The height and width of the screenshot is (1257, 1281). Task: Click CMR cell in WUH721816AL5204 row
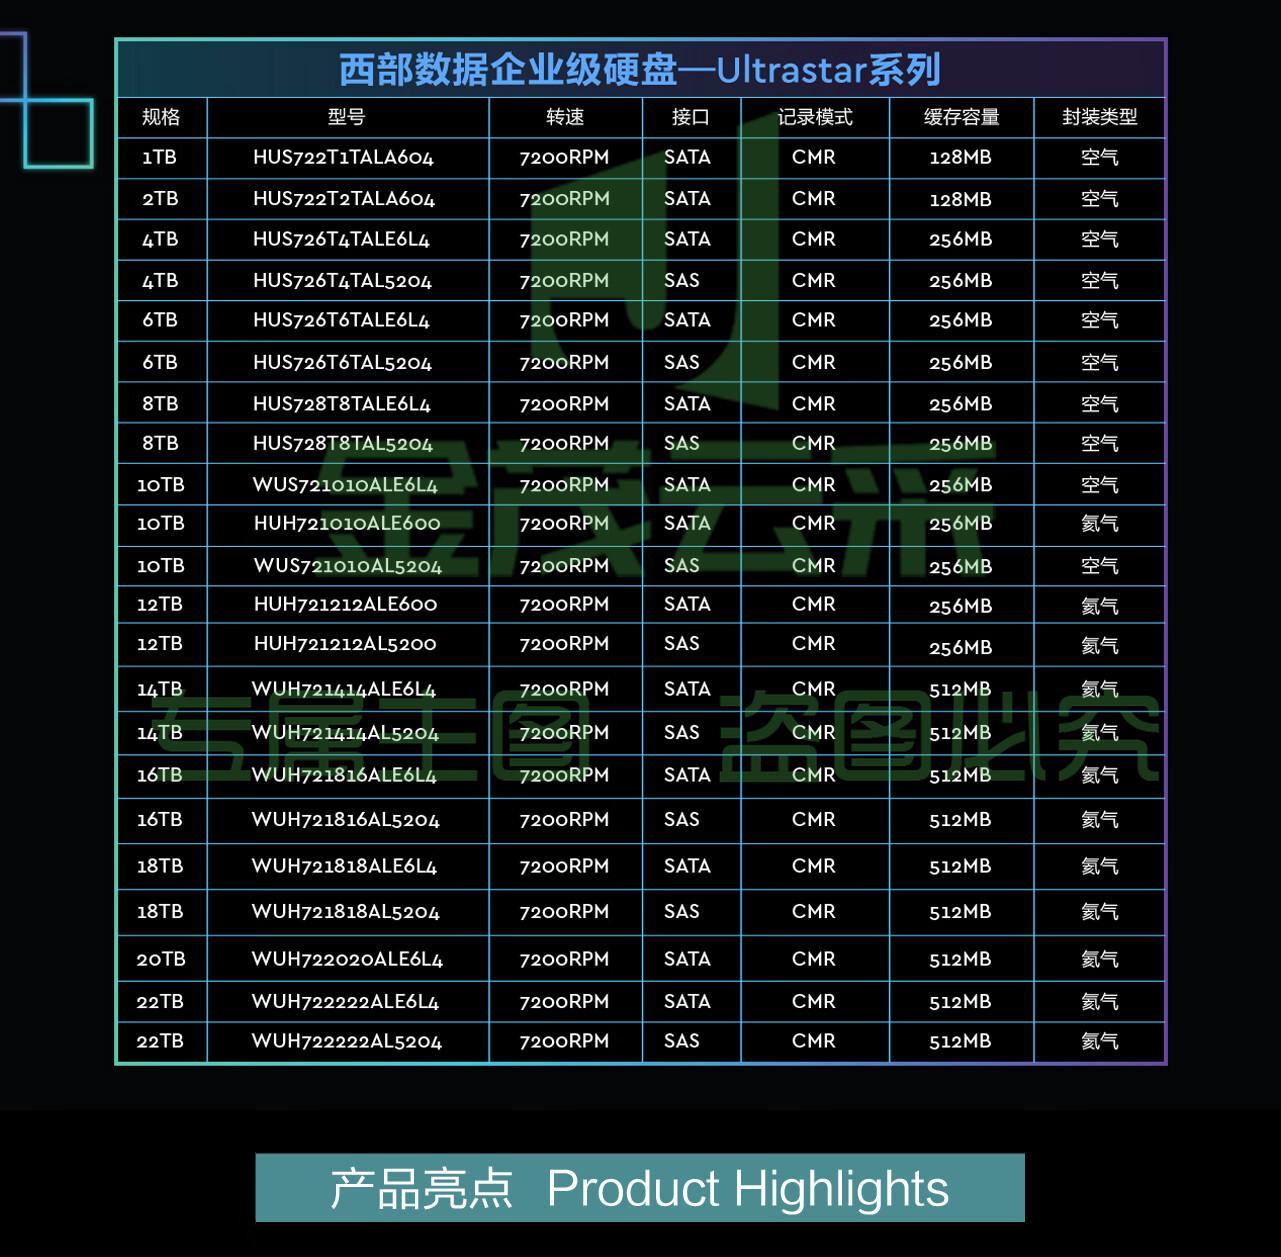pyautogui.click(x=814, y=820)
